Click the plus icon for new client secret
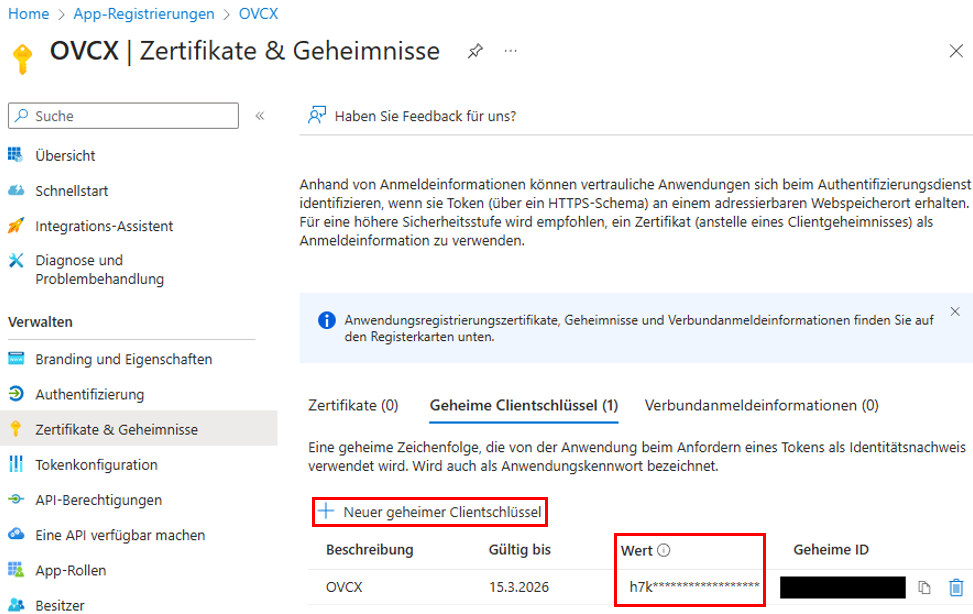 (325, 512)
